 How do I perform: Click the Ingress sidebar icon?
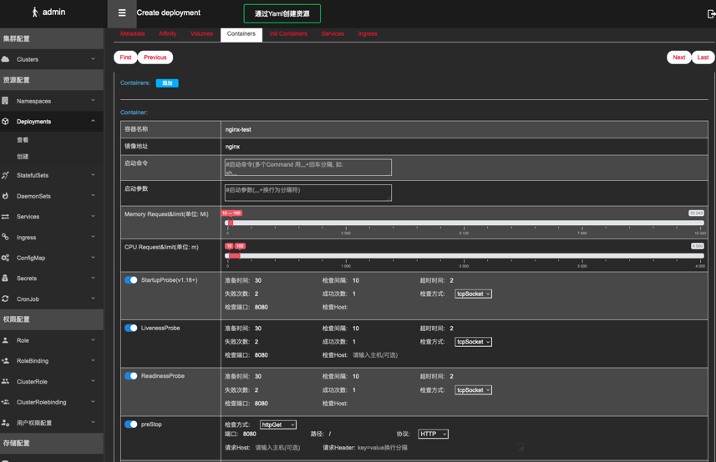(x=5, y=237)
